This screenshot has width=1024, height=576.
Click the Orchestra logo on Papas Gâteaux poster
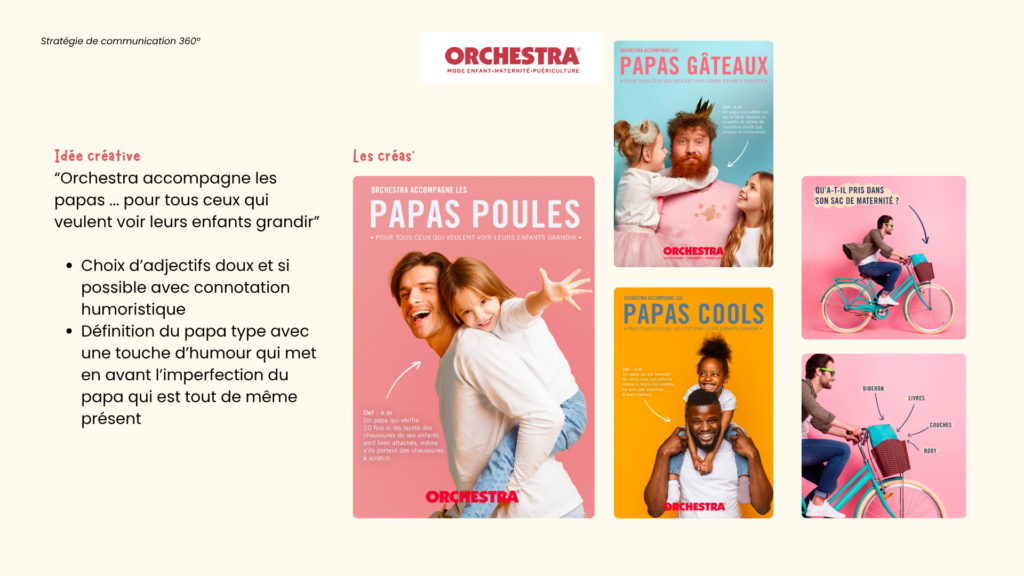click(694, 251)
